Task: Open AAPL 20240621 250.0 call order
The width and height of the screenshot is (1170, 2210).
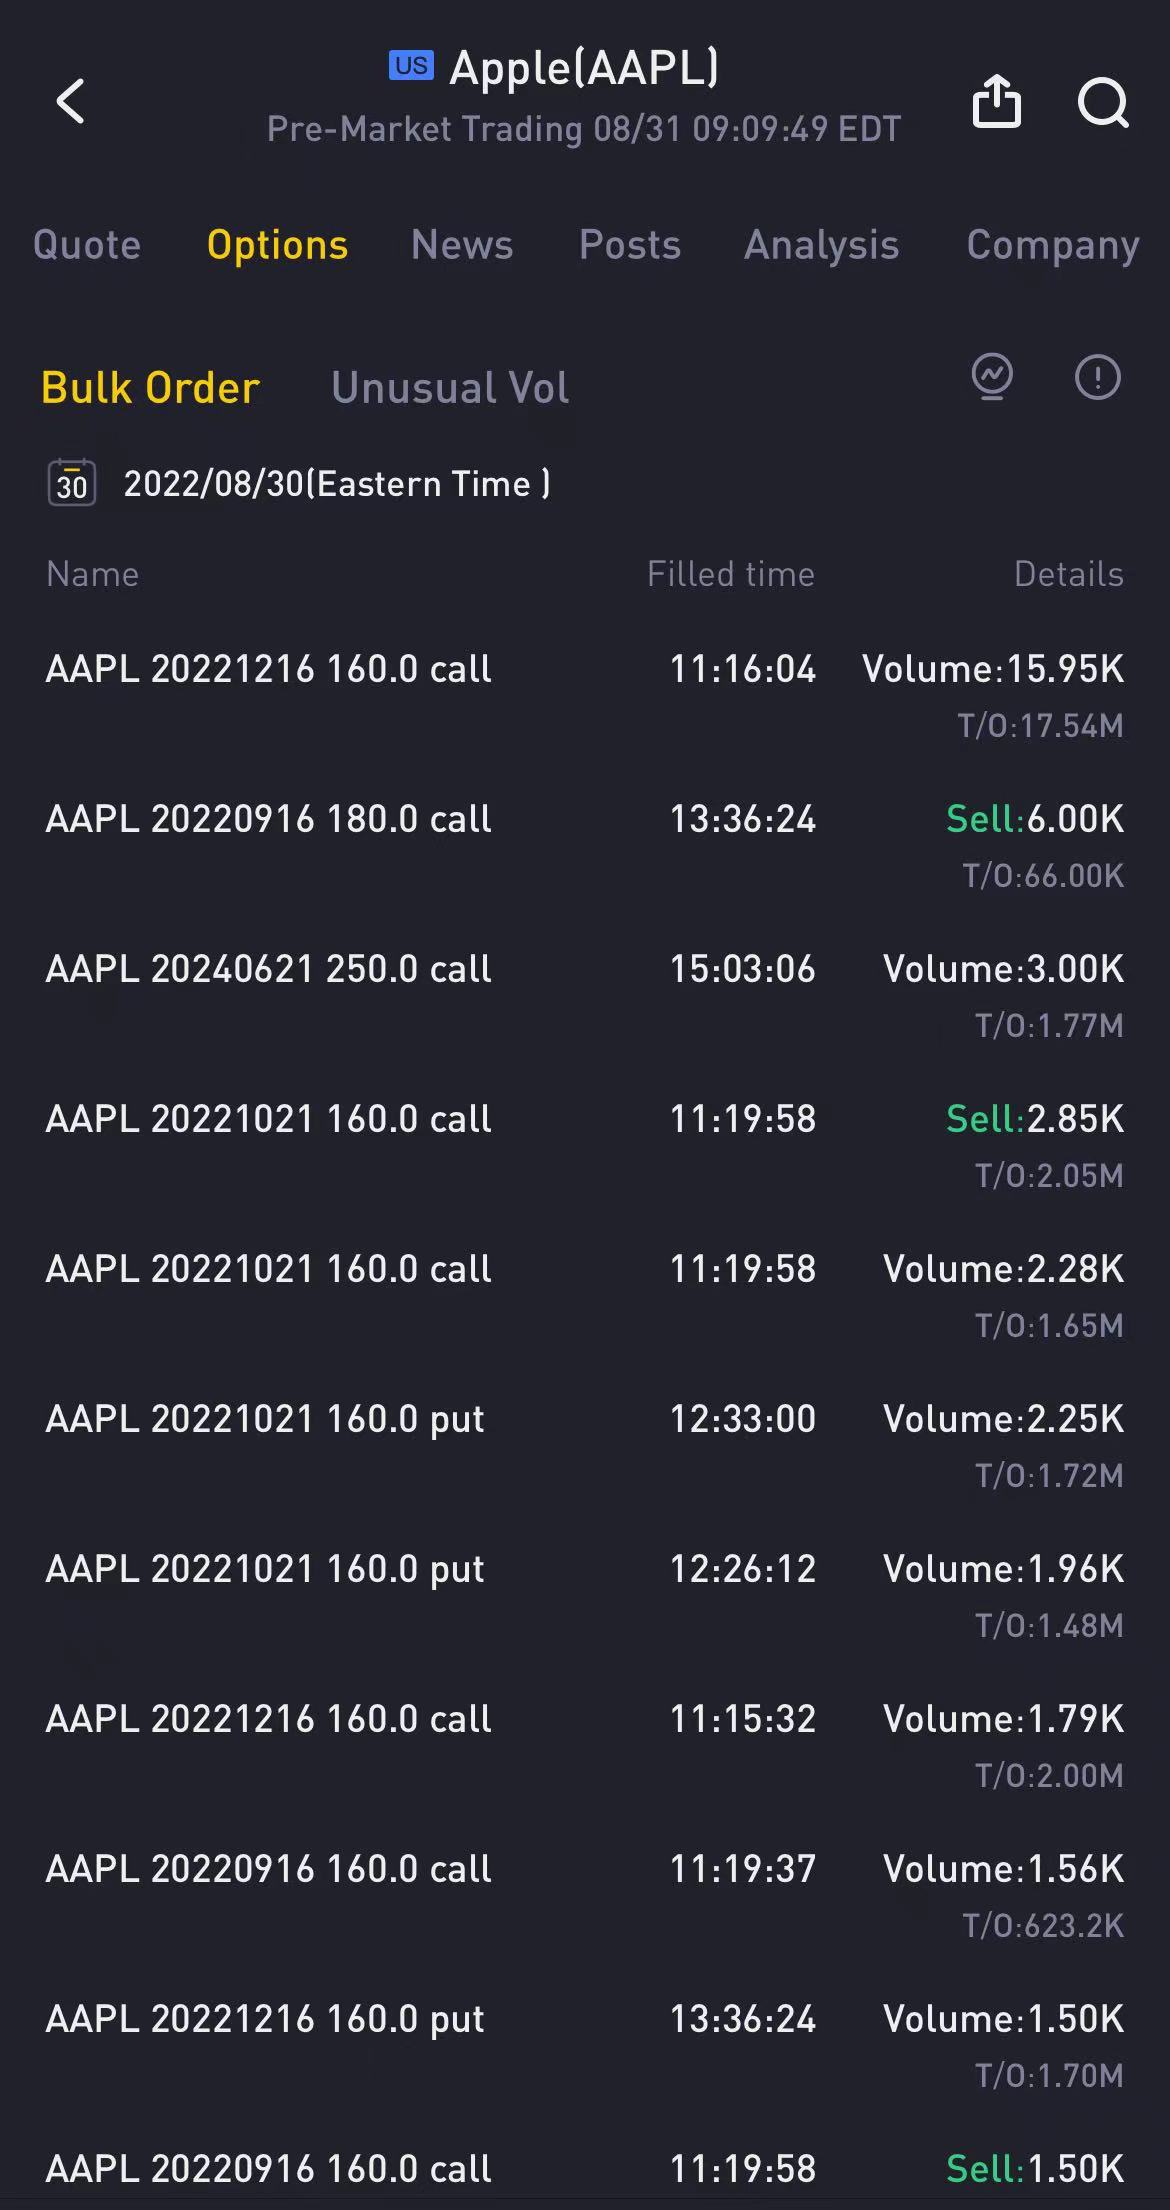Action: pyautogui.click(x=585, y=995)
